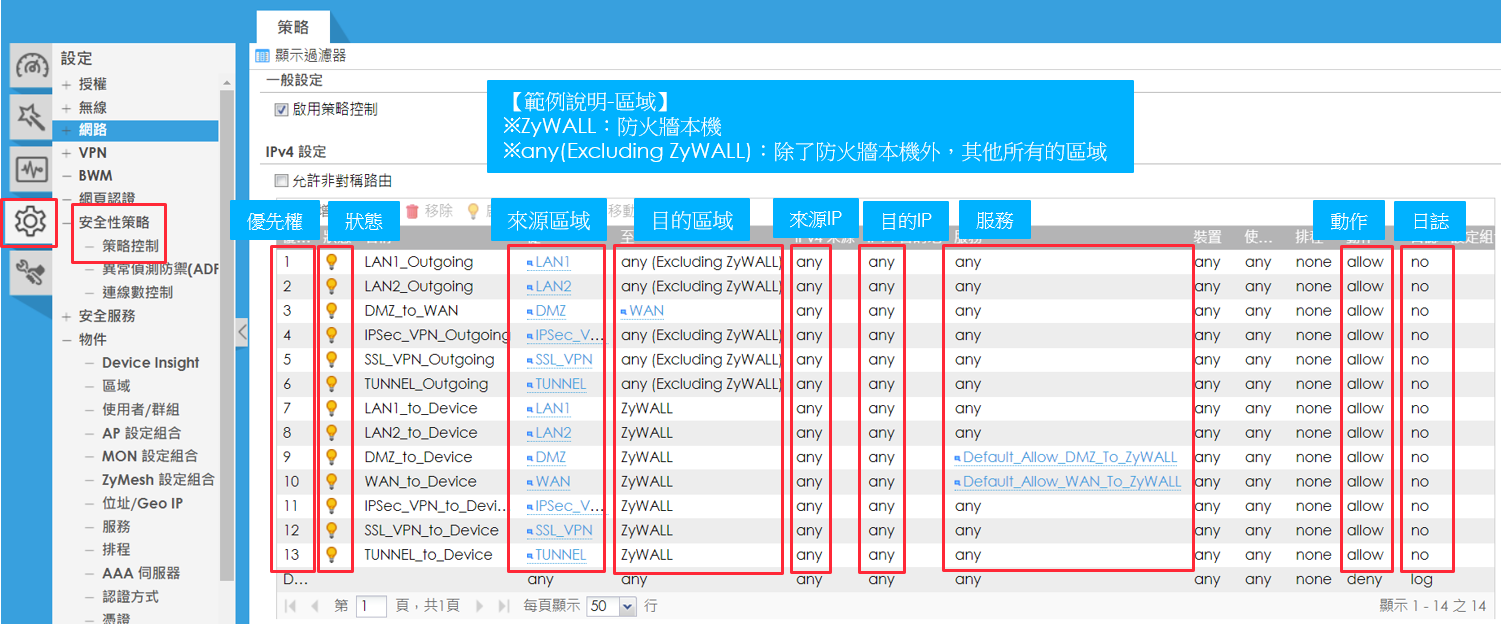The height and width of the screenshot is (624, 1501).
Task: Open Default_Allow_WAN_To_ZyWALL service link
Action: 1072,481
